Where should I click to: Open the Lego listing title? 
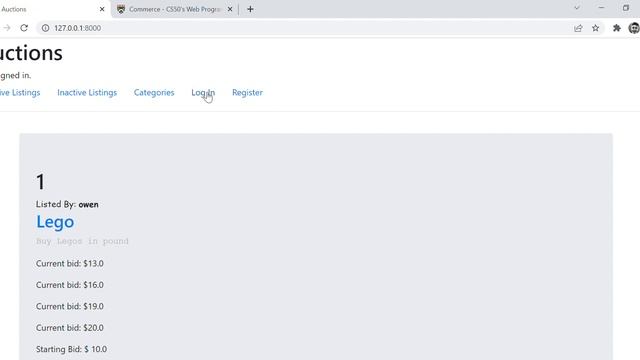click(55, 222)
